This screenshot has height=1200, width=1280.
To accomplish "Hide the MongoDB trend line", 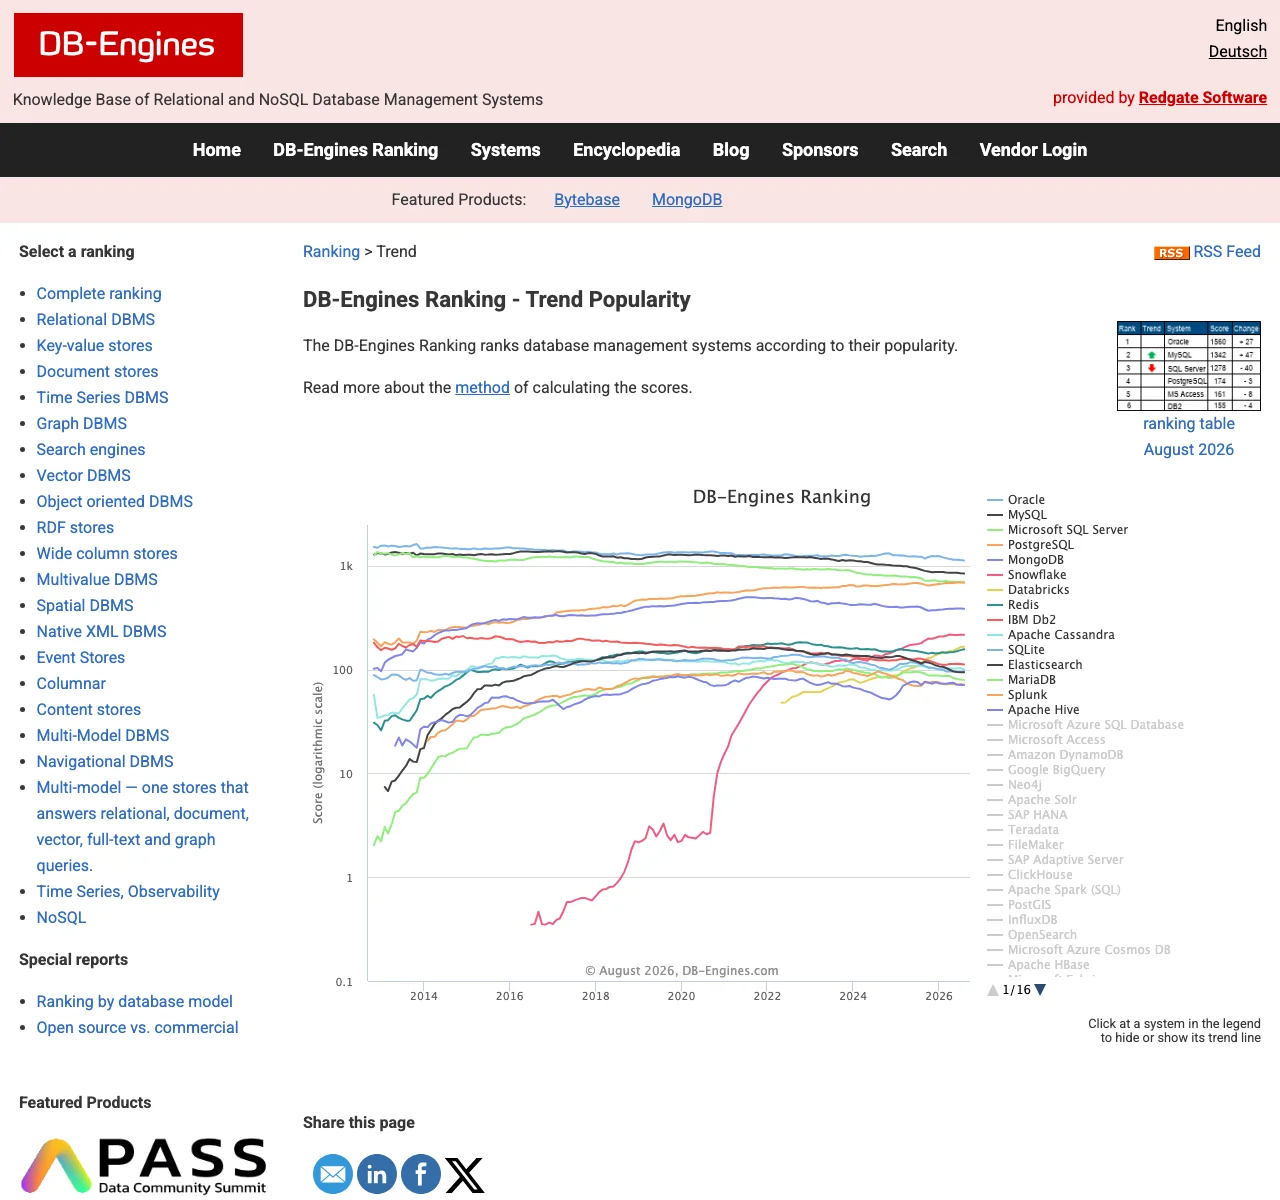I will click(x=1025, y=560).
